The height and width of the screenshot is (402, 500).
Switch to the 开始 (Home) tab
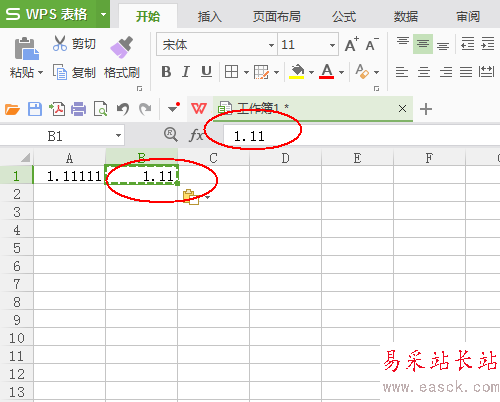(148, 16)
